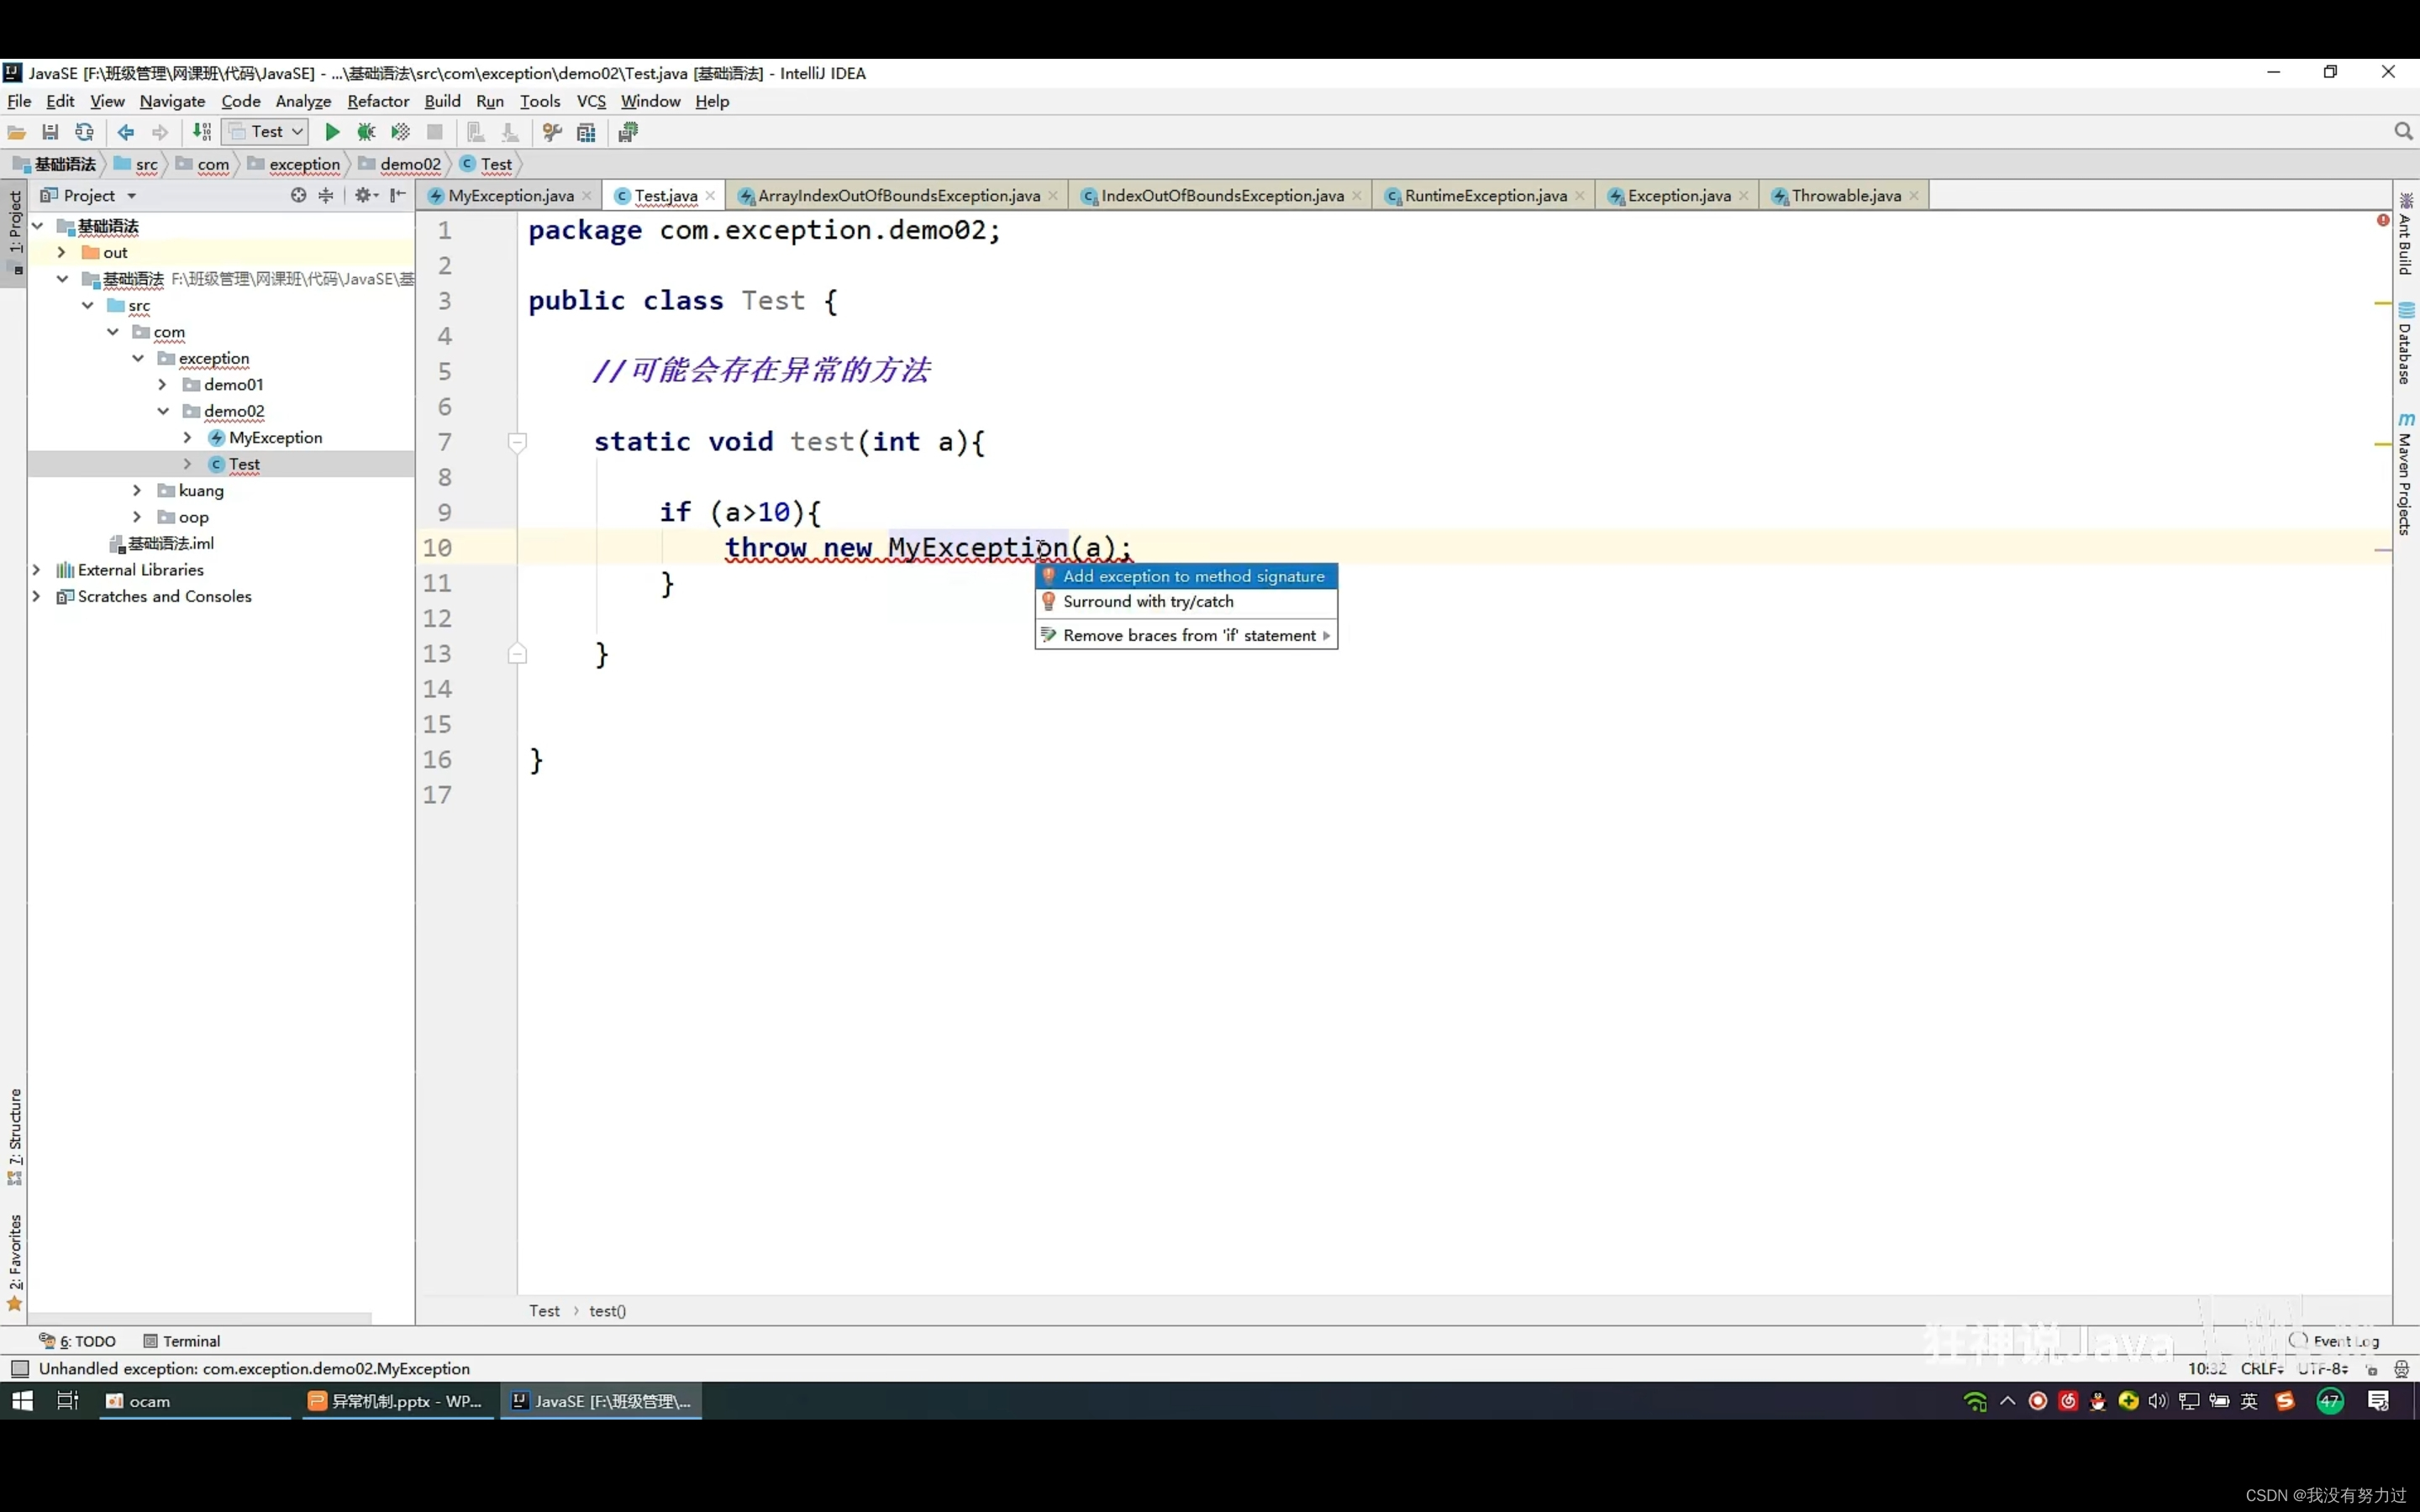Viewport: 2420px width, 1512px height.
Task: Open Windows Start menu
Action: tap(22, 1401)
